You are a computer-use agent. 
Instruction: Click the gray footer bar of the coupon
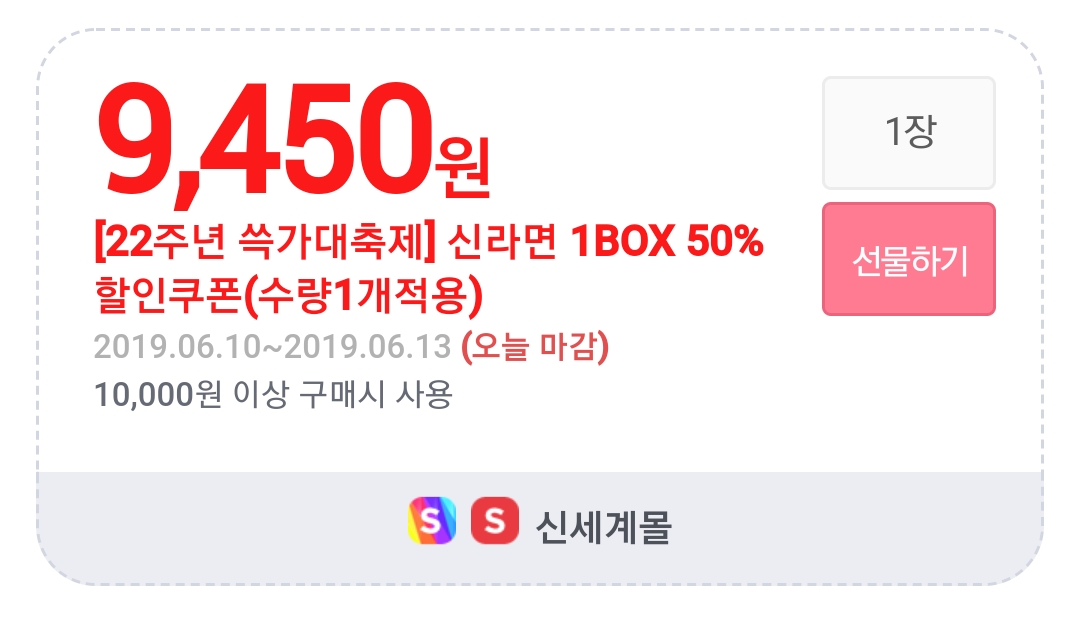[x=540, y=528]
